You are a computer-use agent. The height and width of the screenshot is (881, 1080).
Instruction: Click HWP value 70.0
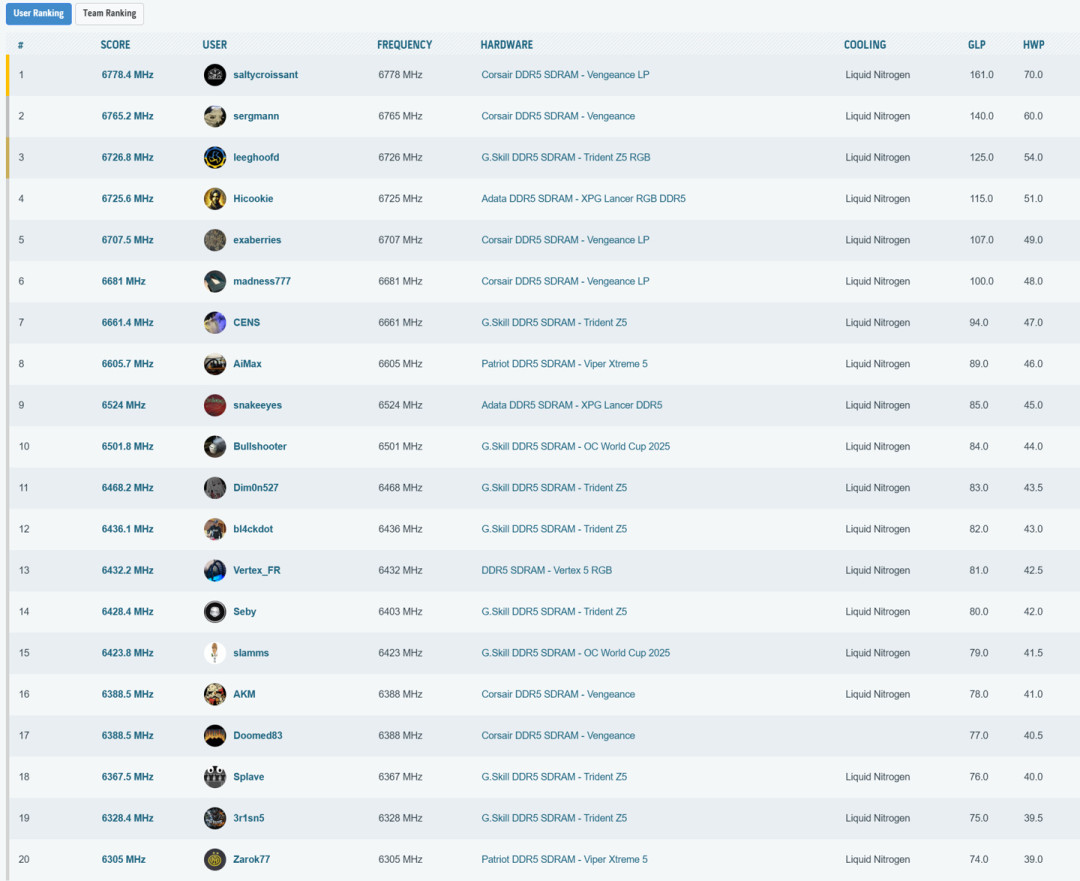coord(1033,75)
